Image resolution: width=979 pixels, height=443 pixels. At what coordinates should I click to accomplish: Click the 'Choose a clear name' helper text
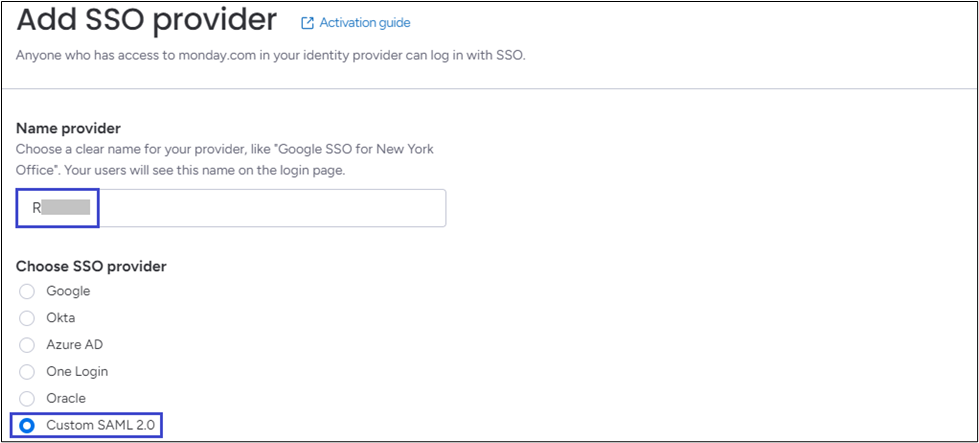225,148
